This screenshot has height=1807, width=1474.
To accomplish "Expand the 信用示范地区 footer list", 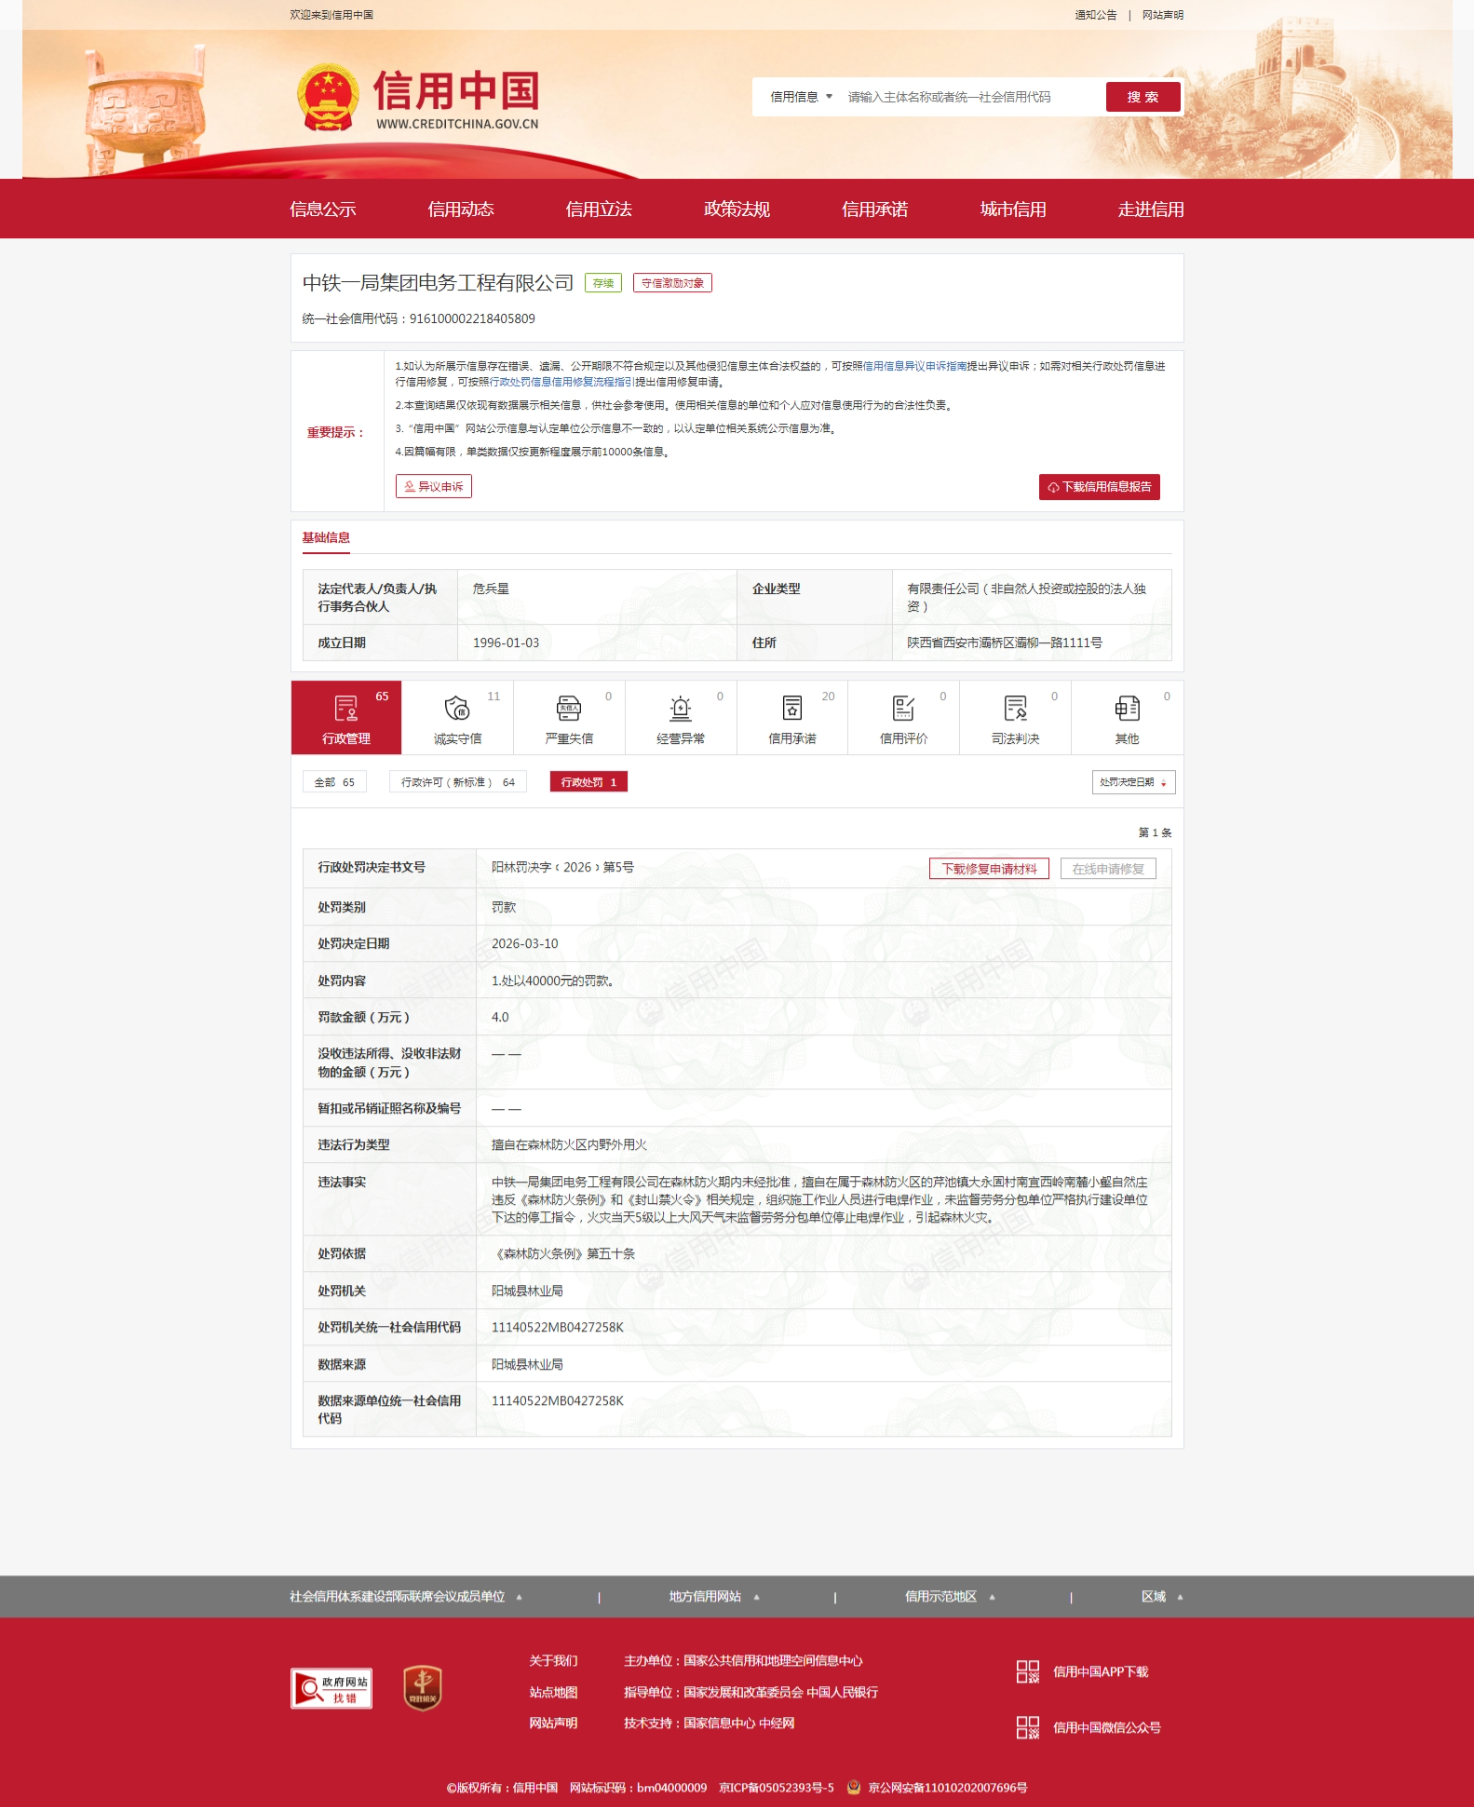I will click(949, 1596).
